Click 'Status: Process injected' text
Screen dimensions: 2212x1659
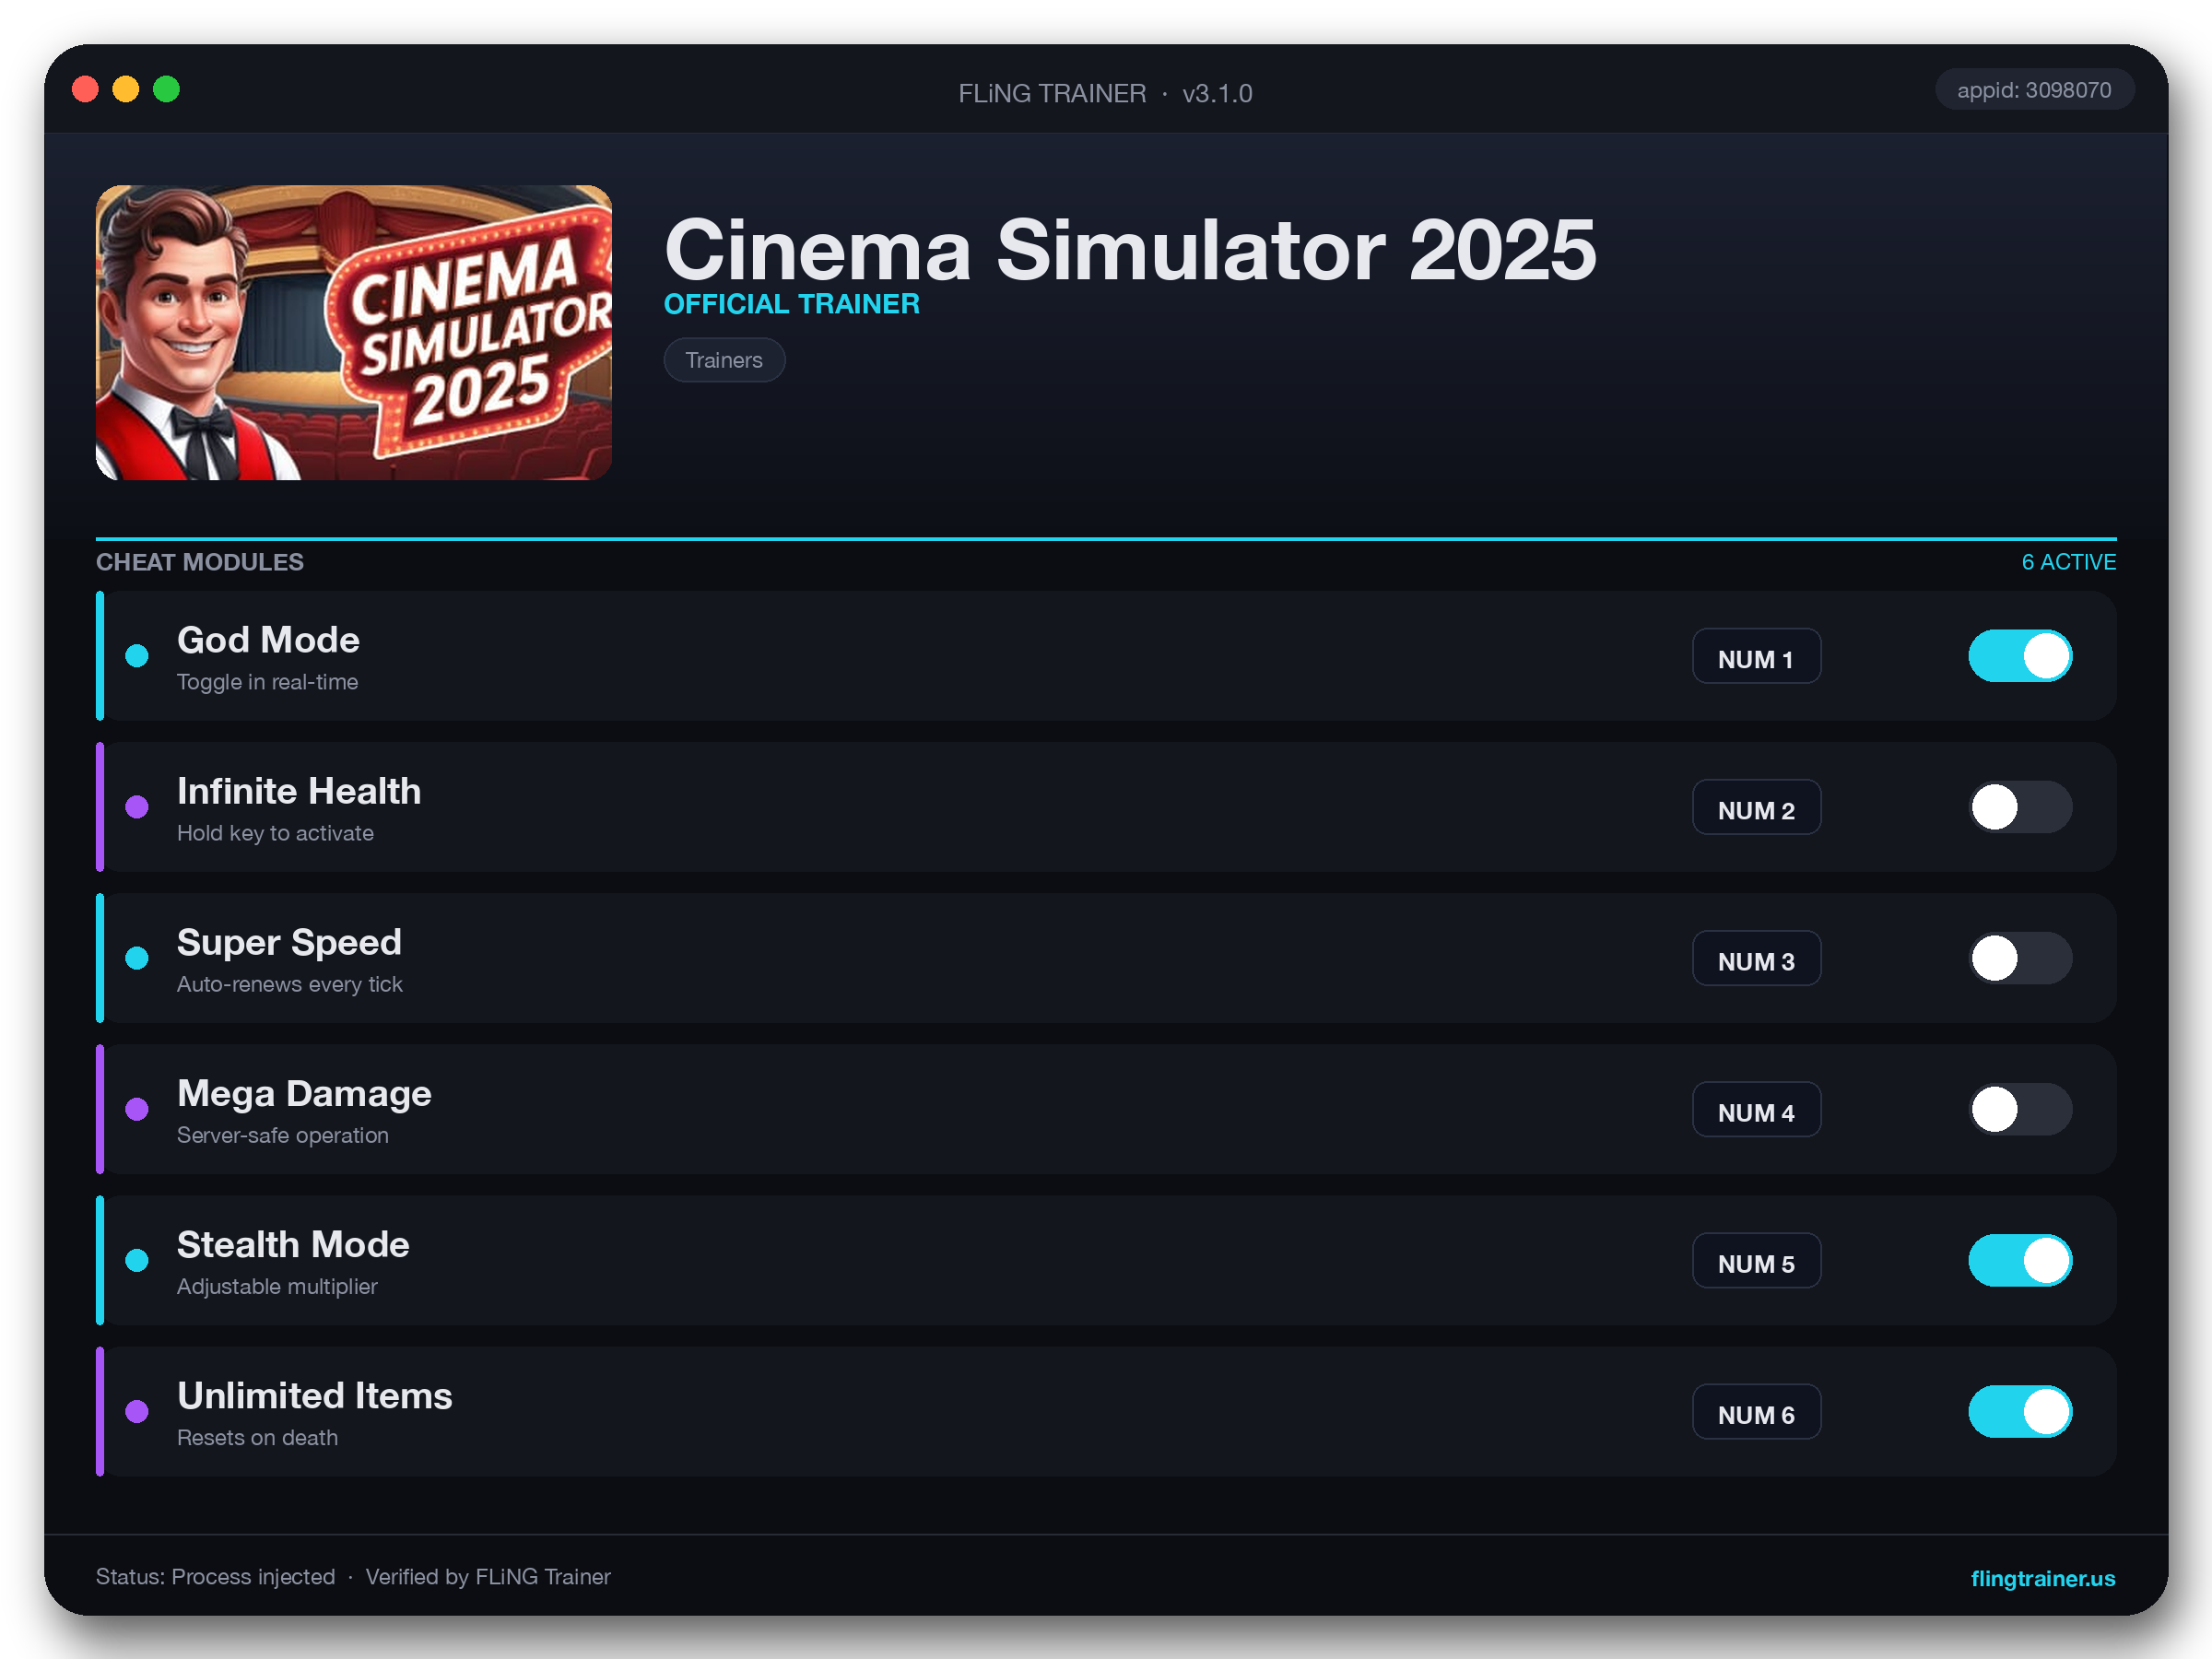tap(215, 1577)
